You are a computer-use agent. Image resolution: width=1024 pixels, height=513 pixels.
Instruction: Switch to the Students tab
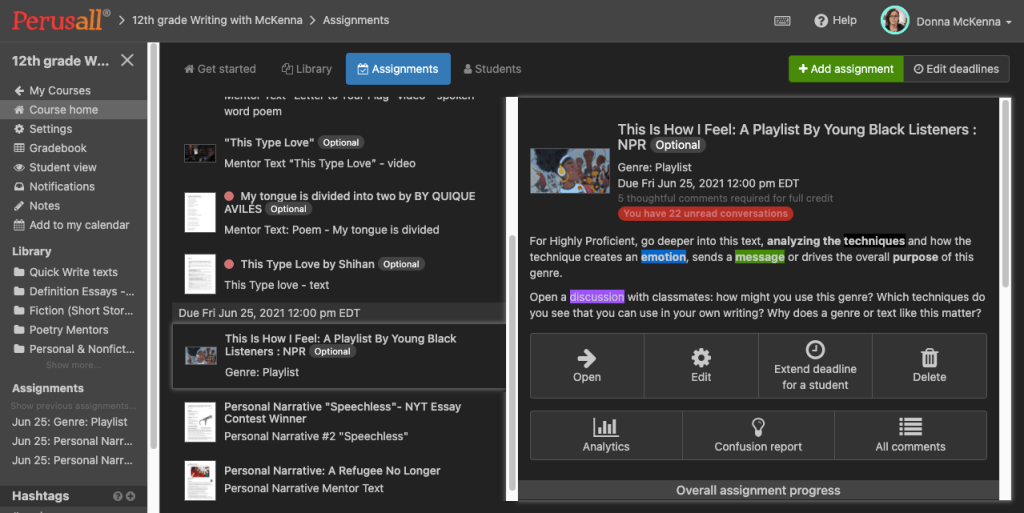[492, 69]
